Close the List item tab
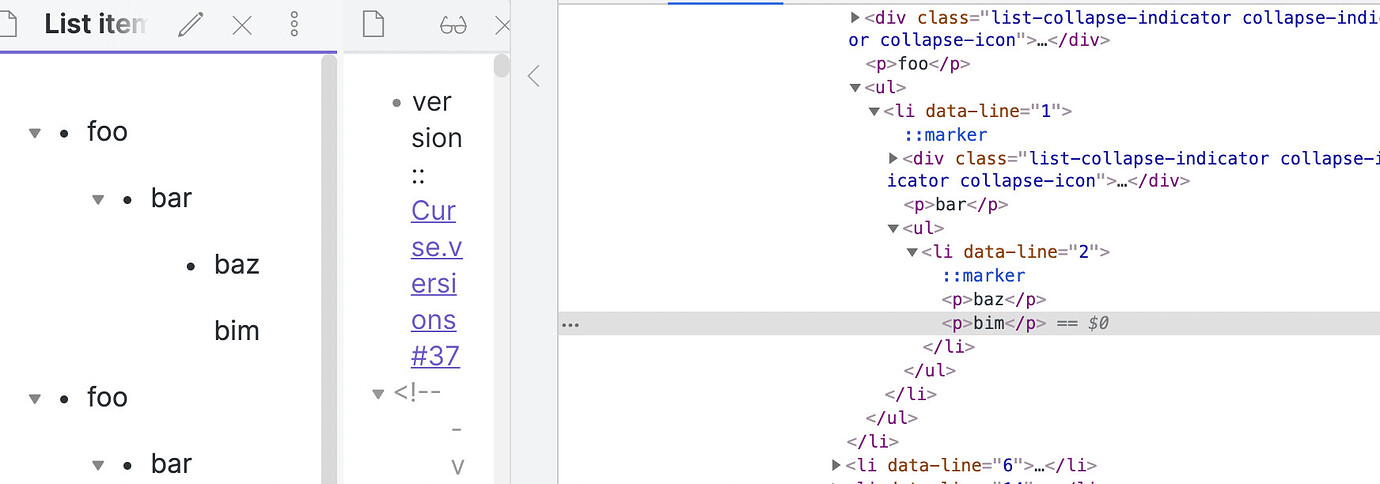 click(242, 25)
